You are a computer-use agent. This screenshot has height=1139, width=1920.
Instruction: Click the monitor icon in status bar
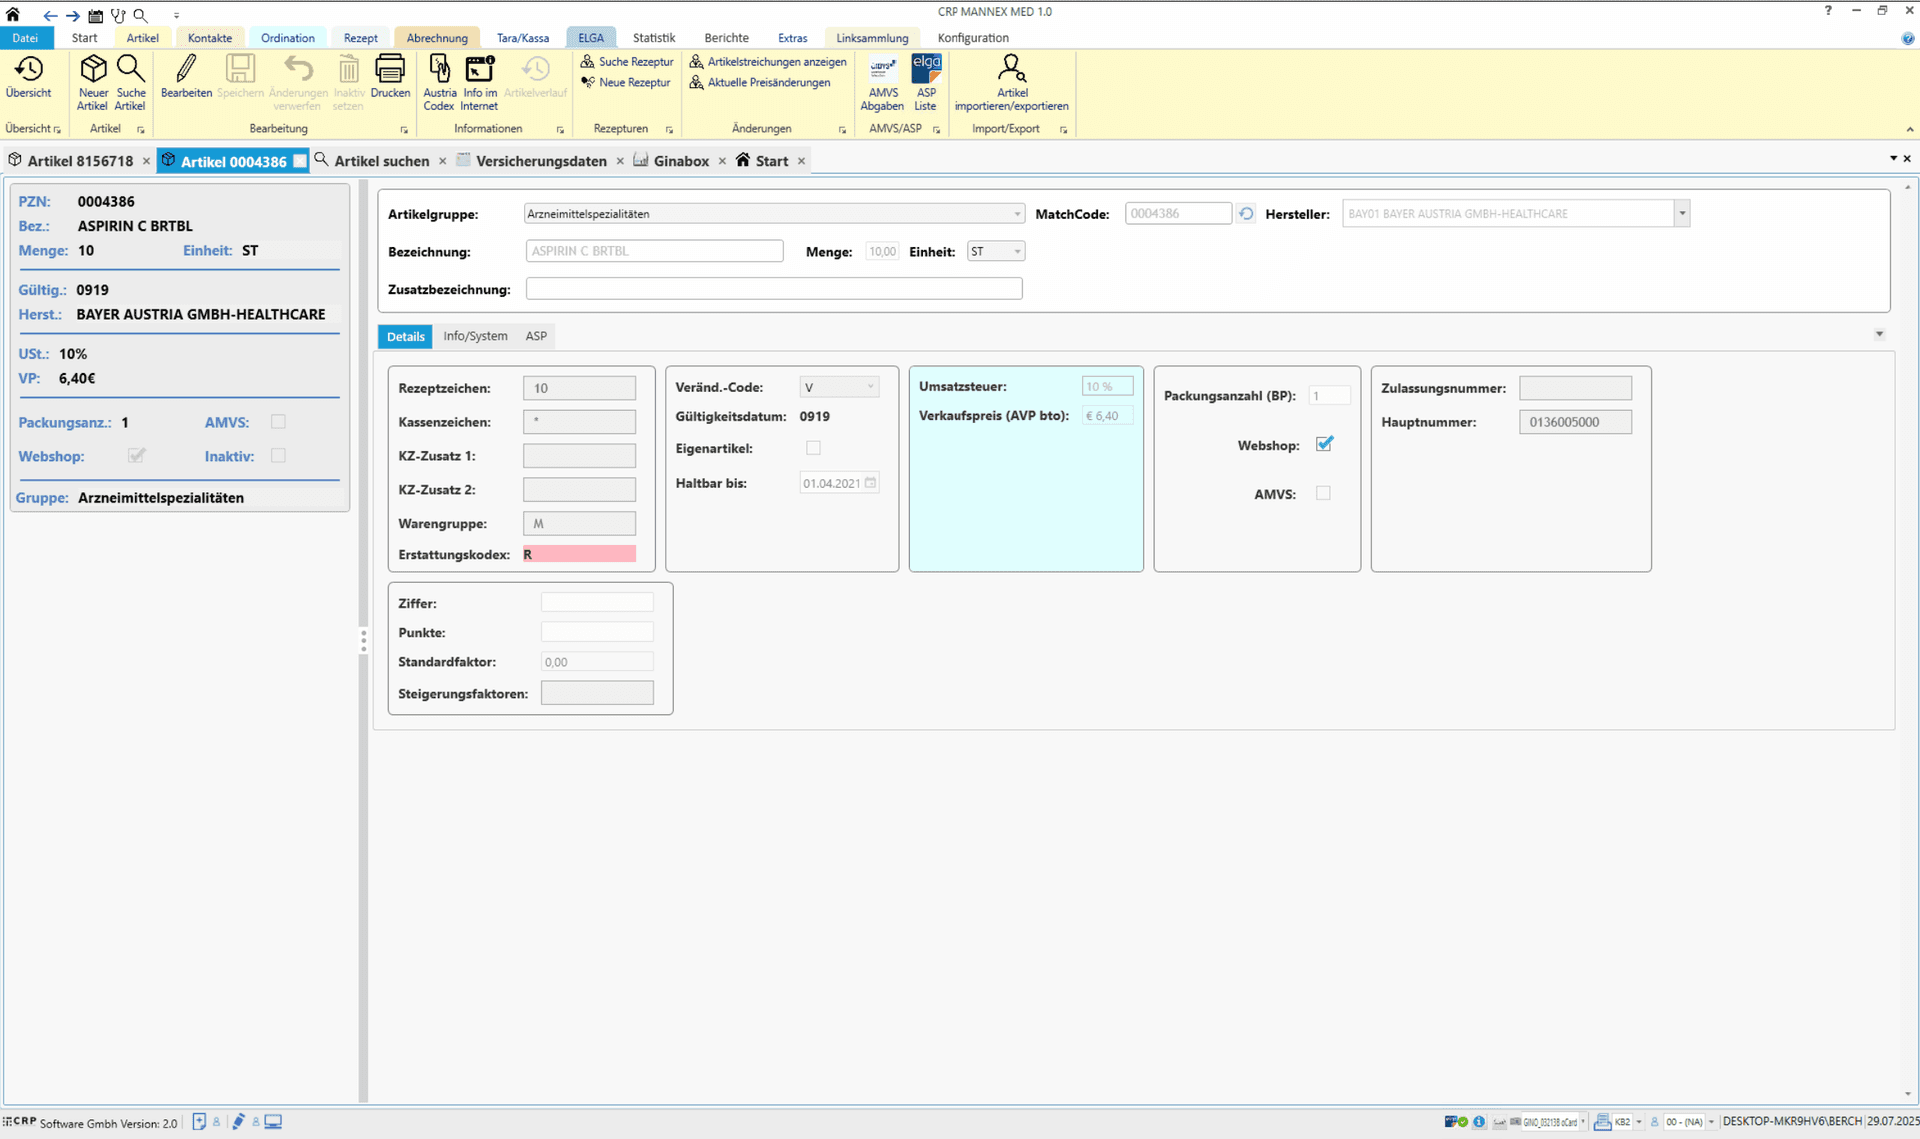click(273, 1122)
